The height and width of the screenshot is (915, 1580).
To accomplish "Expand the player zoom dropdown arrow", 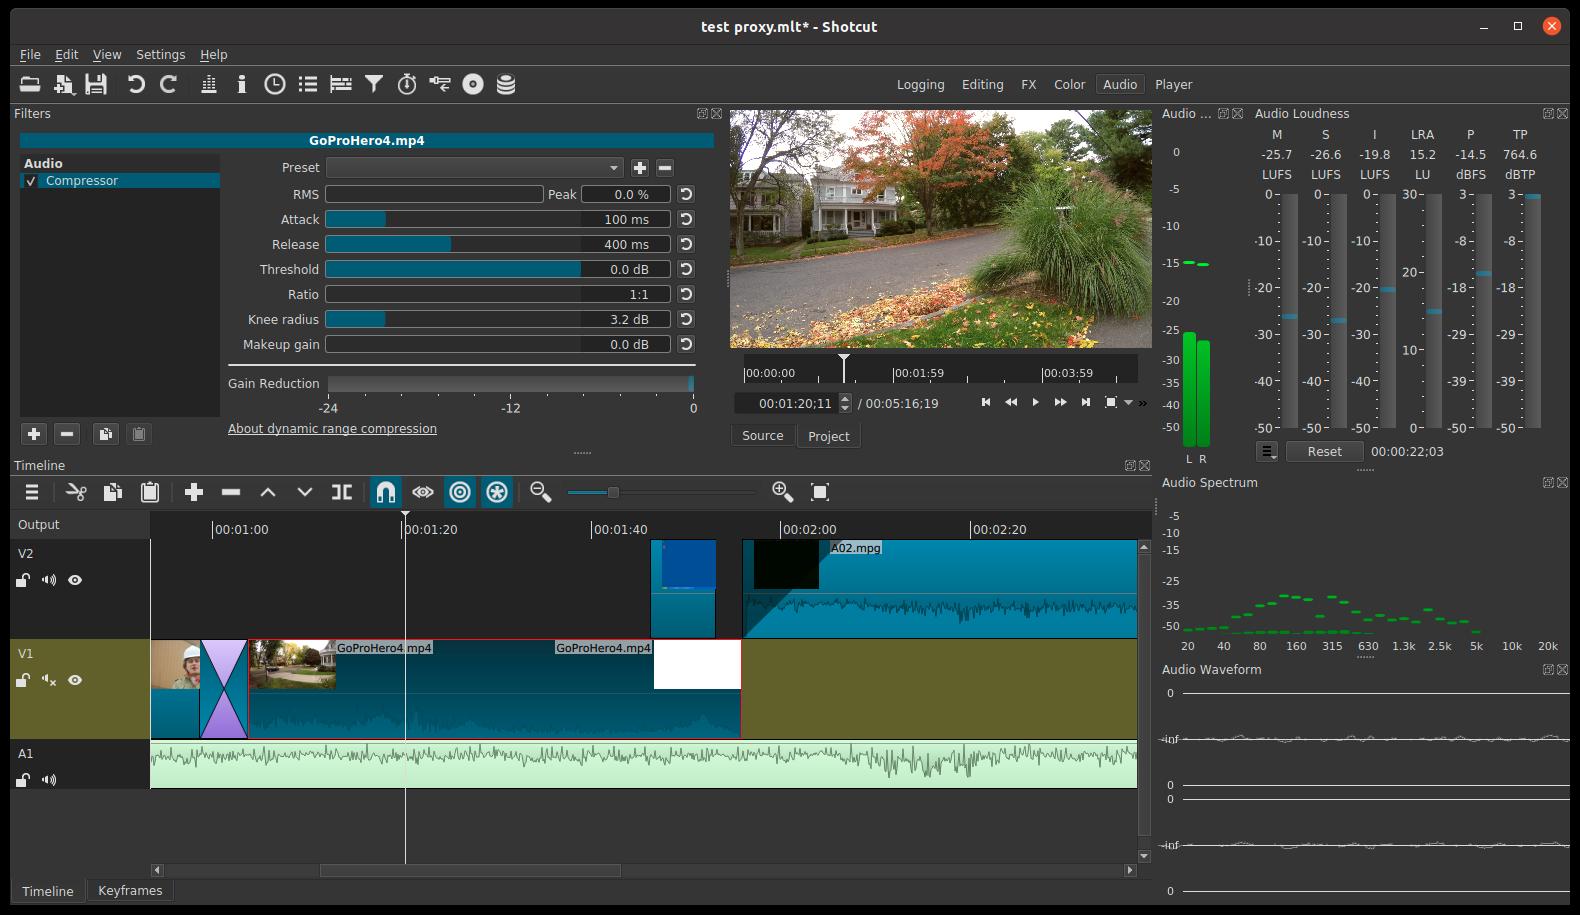I will click(1129, 403).
